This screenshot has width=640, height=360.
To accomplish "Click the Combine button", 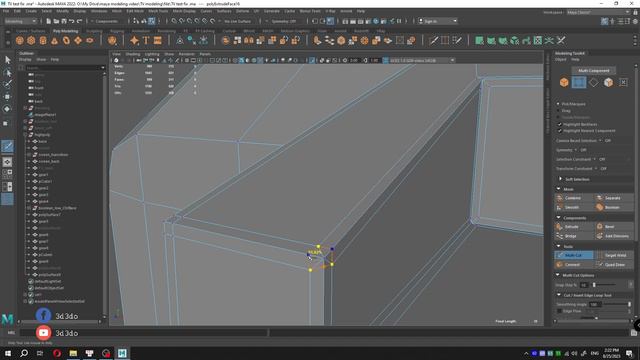I will pyautogui.click(x=574, y=198).
